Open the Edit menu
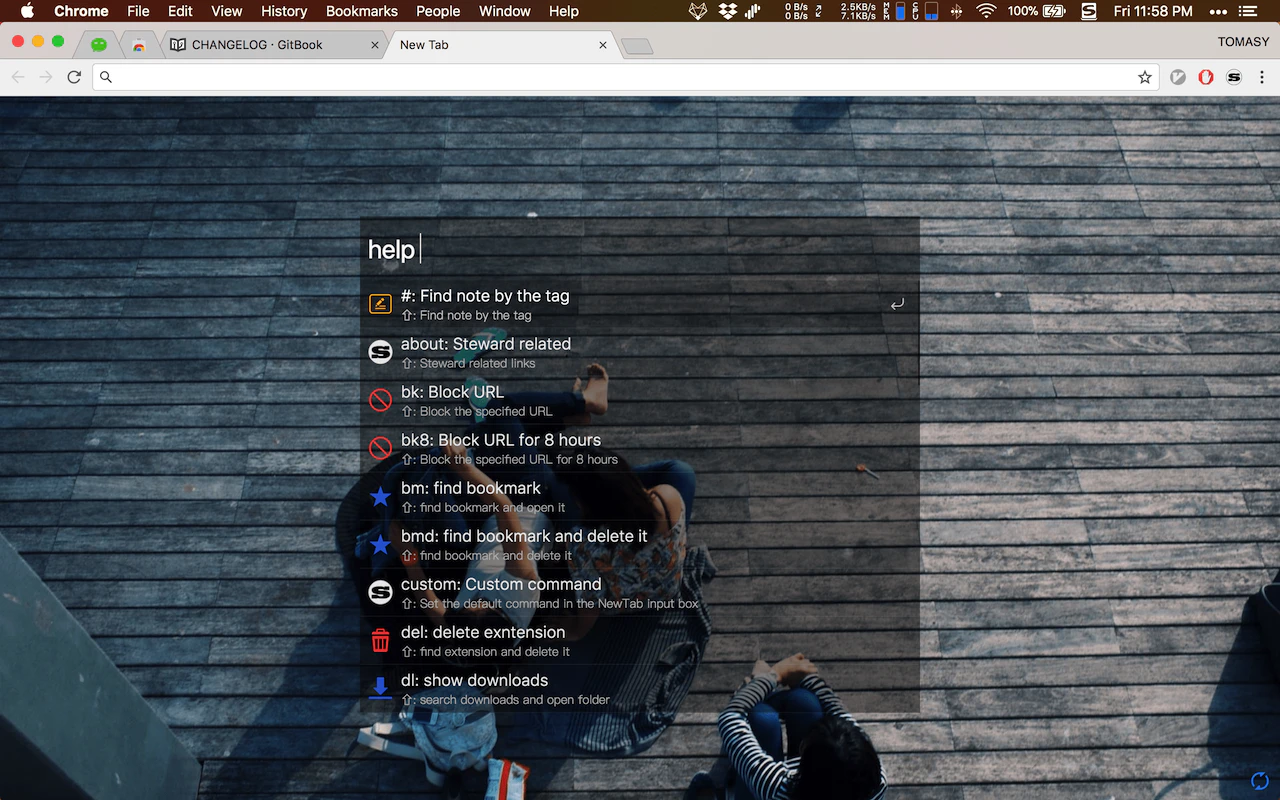 (x=180, y=11)
